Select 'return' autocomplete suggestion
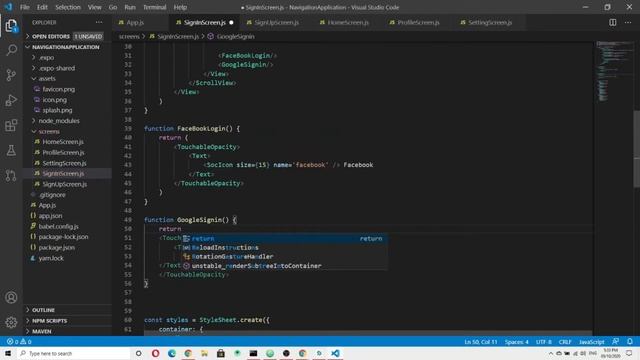Viewport: 640px width, 360px height. [x=284, y=238]
